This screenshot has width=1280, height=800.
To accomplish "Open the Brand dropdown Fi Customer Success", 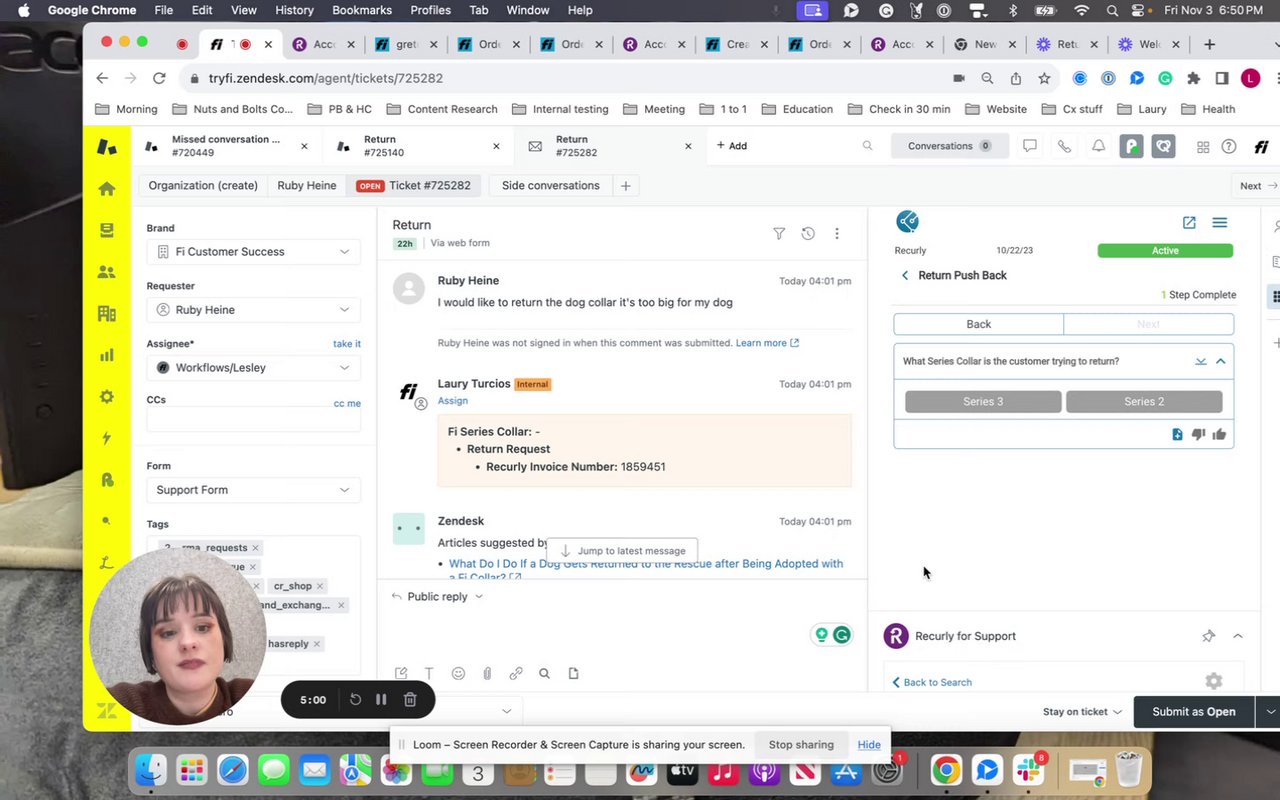I will (253, 252).
